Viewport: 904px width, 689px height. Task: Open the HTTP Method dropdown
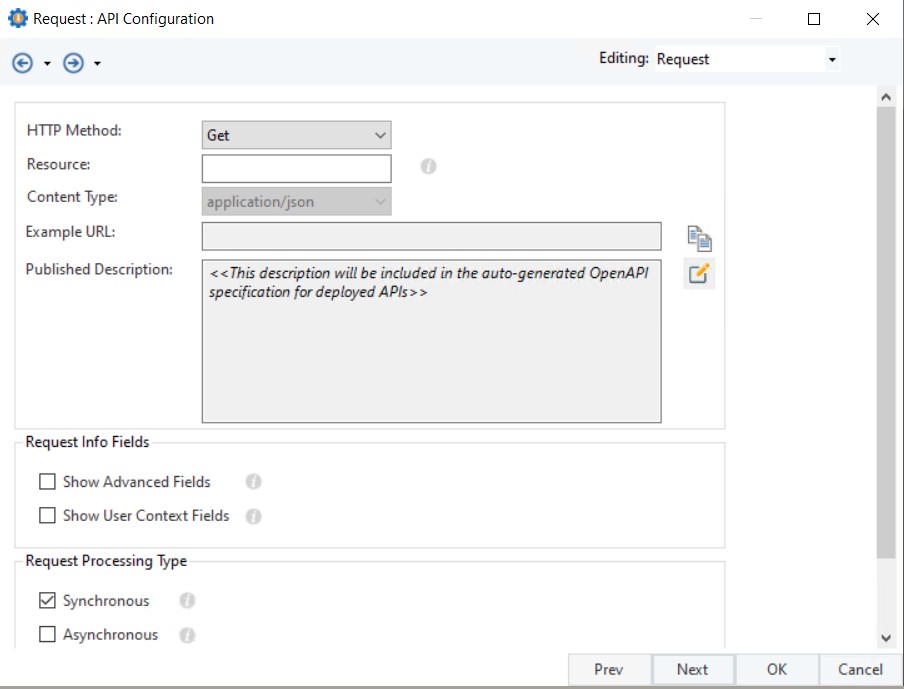(296, 135)
